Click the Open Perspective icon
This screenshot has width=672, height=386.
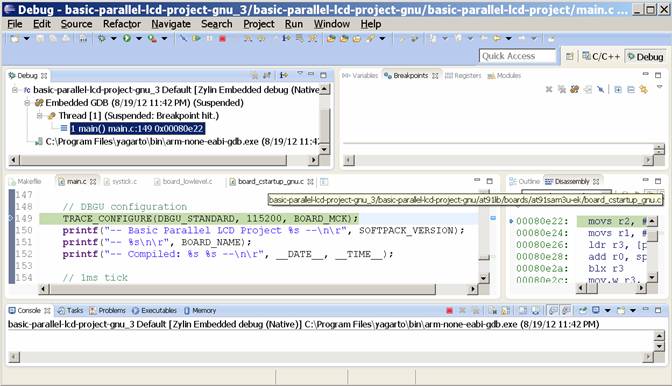point(570,56)
